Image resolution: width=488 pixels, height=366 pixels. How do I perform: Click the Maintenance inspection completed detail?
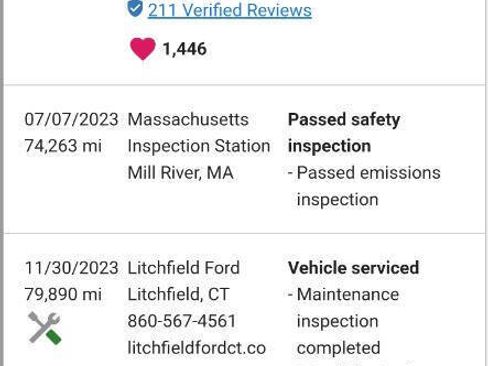pos(343,321)
